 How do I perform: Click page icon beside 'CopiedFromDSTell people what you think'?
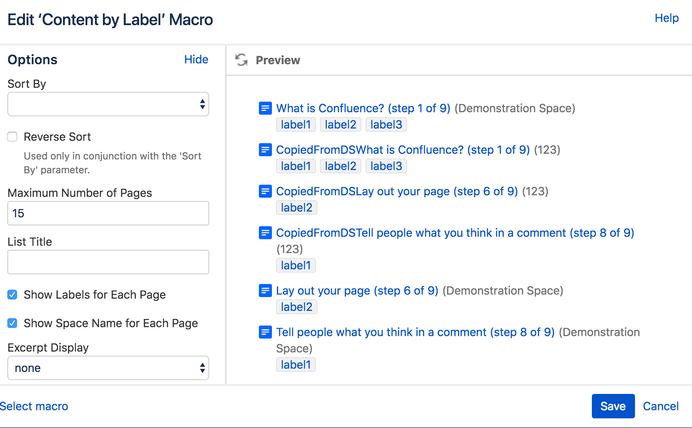coord(265,233)
